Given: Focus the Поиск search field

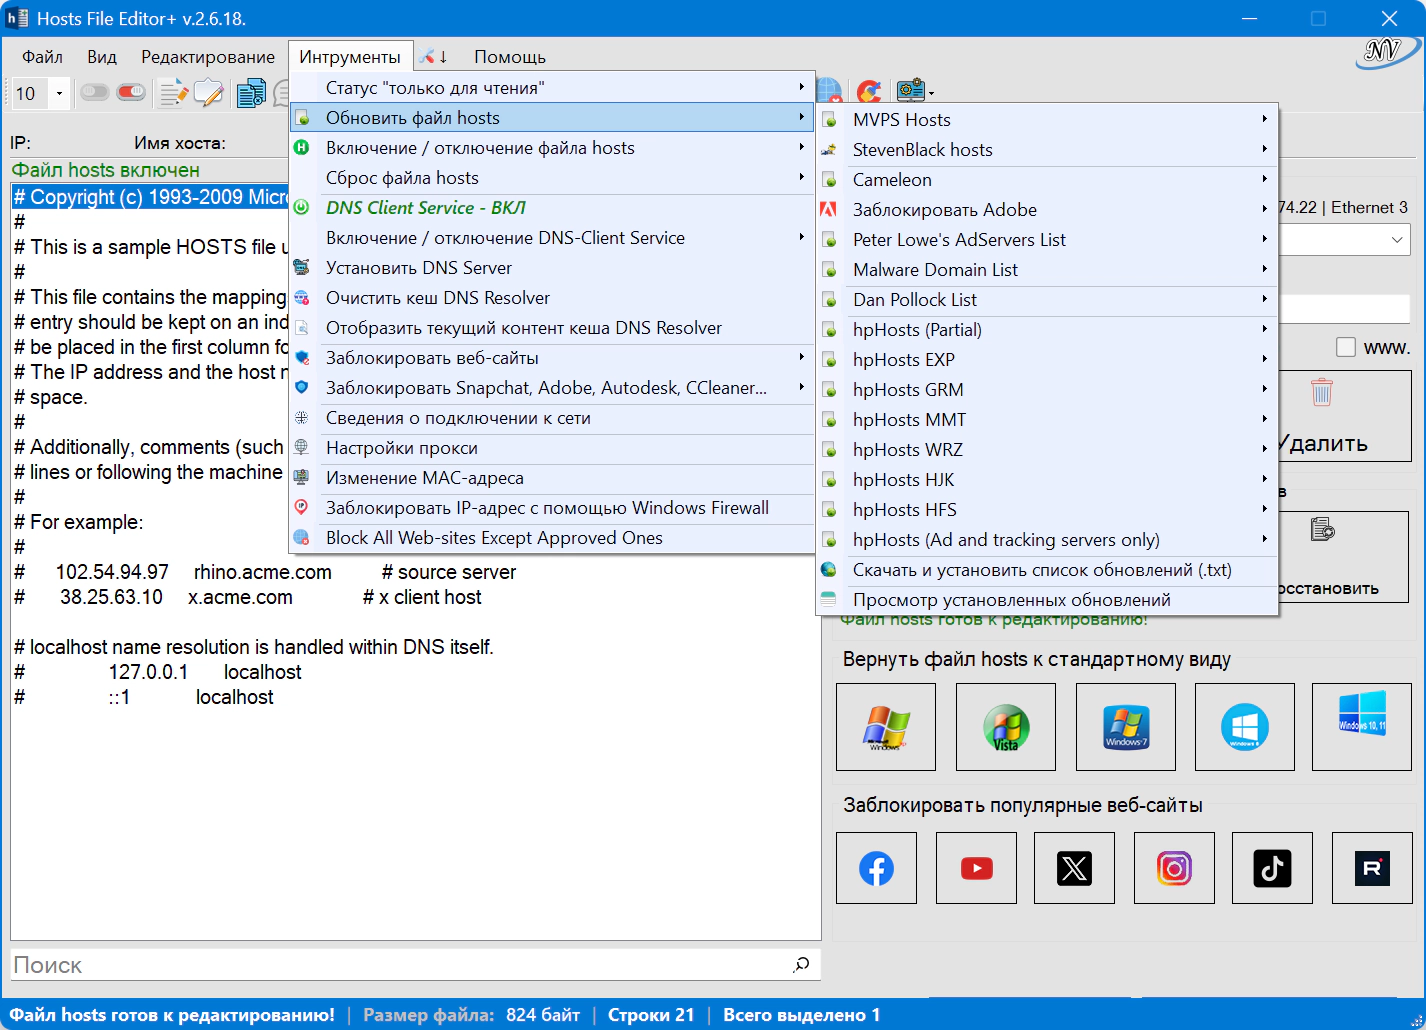Looking at the screenshot, I should point(400,965).
